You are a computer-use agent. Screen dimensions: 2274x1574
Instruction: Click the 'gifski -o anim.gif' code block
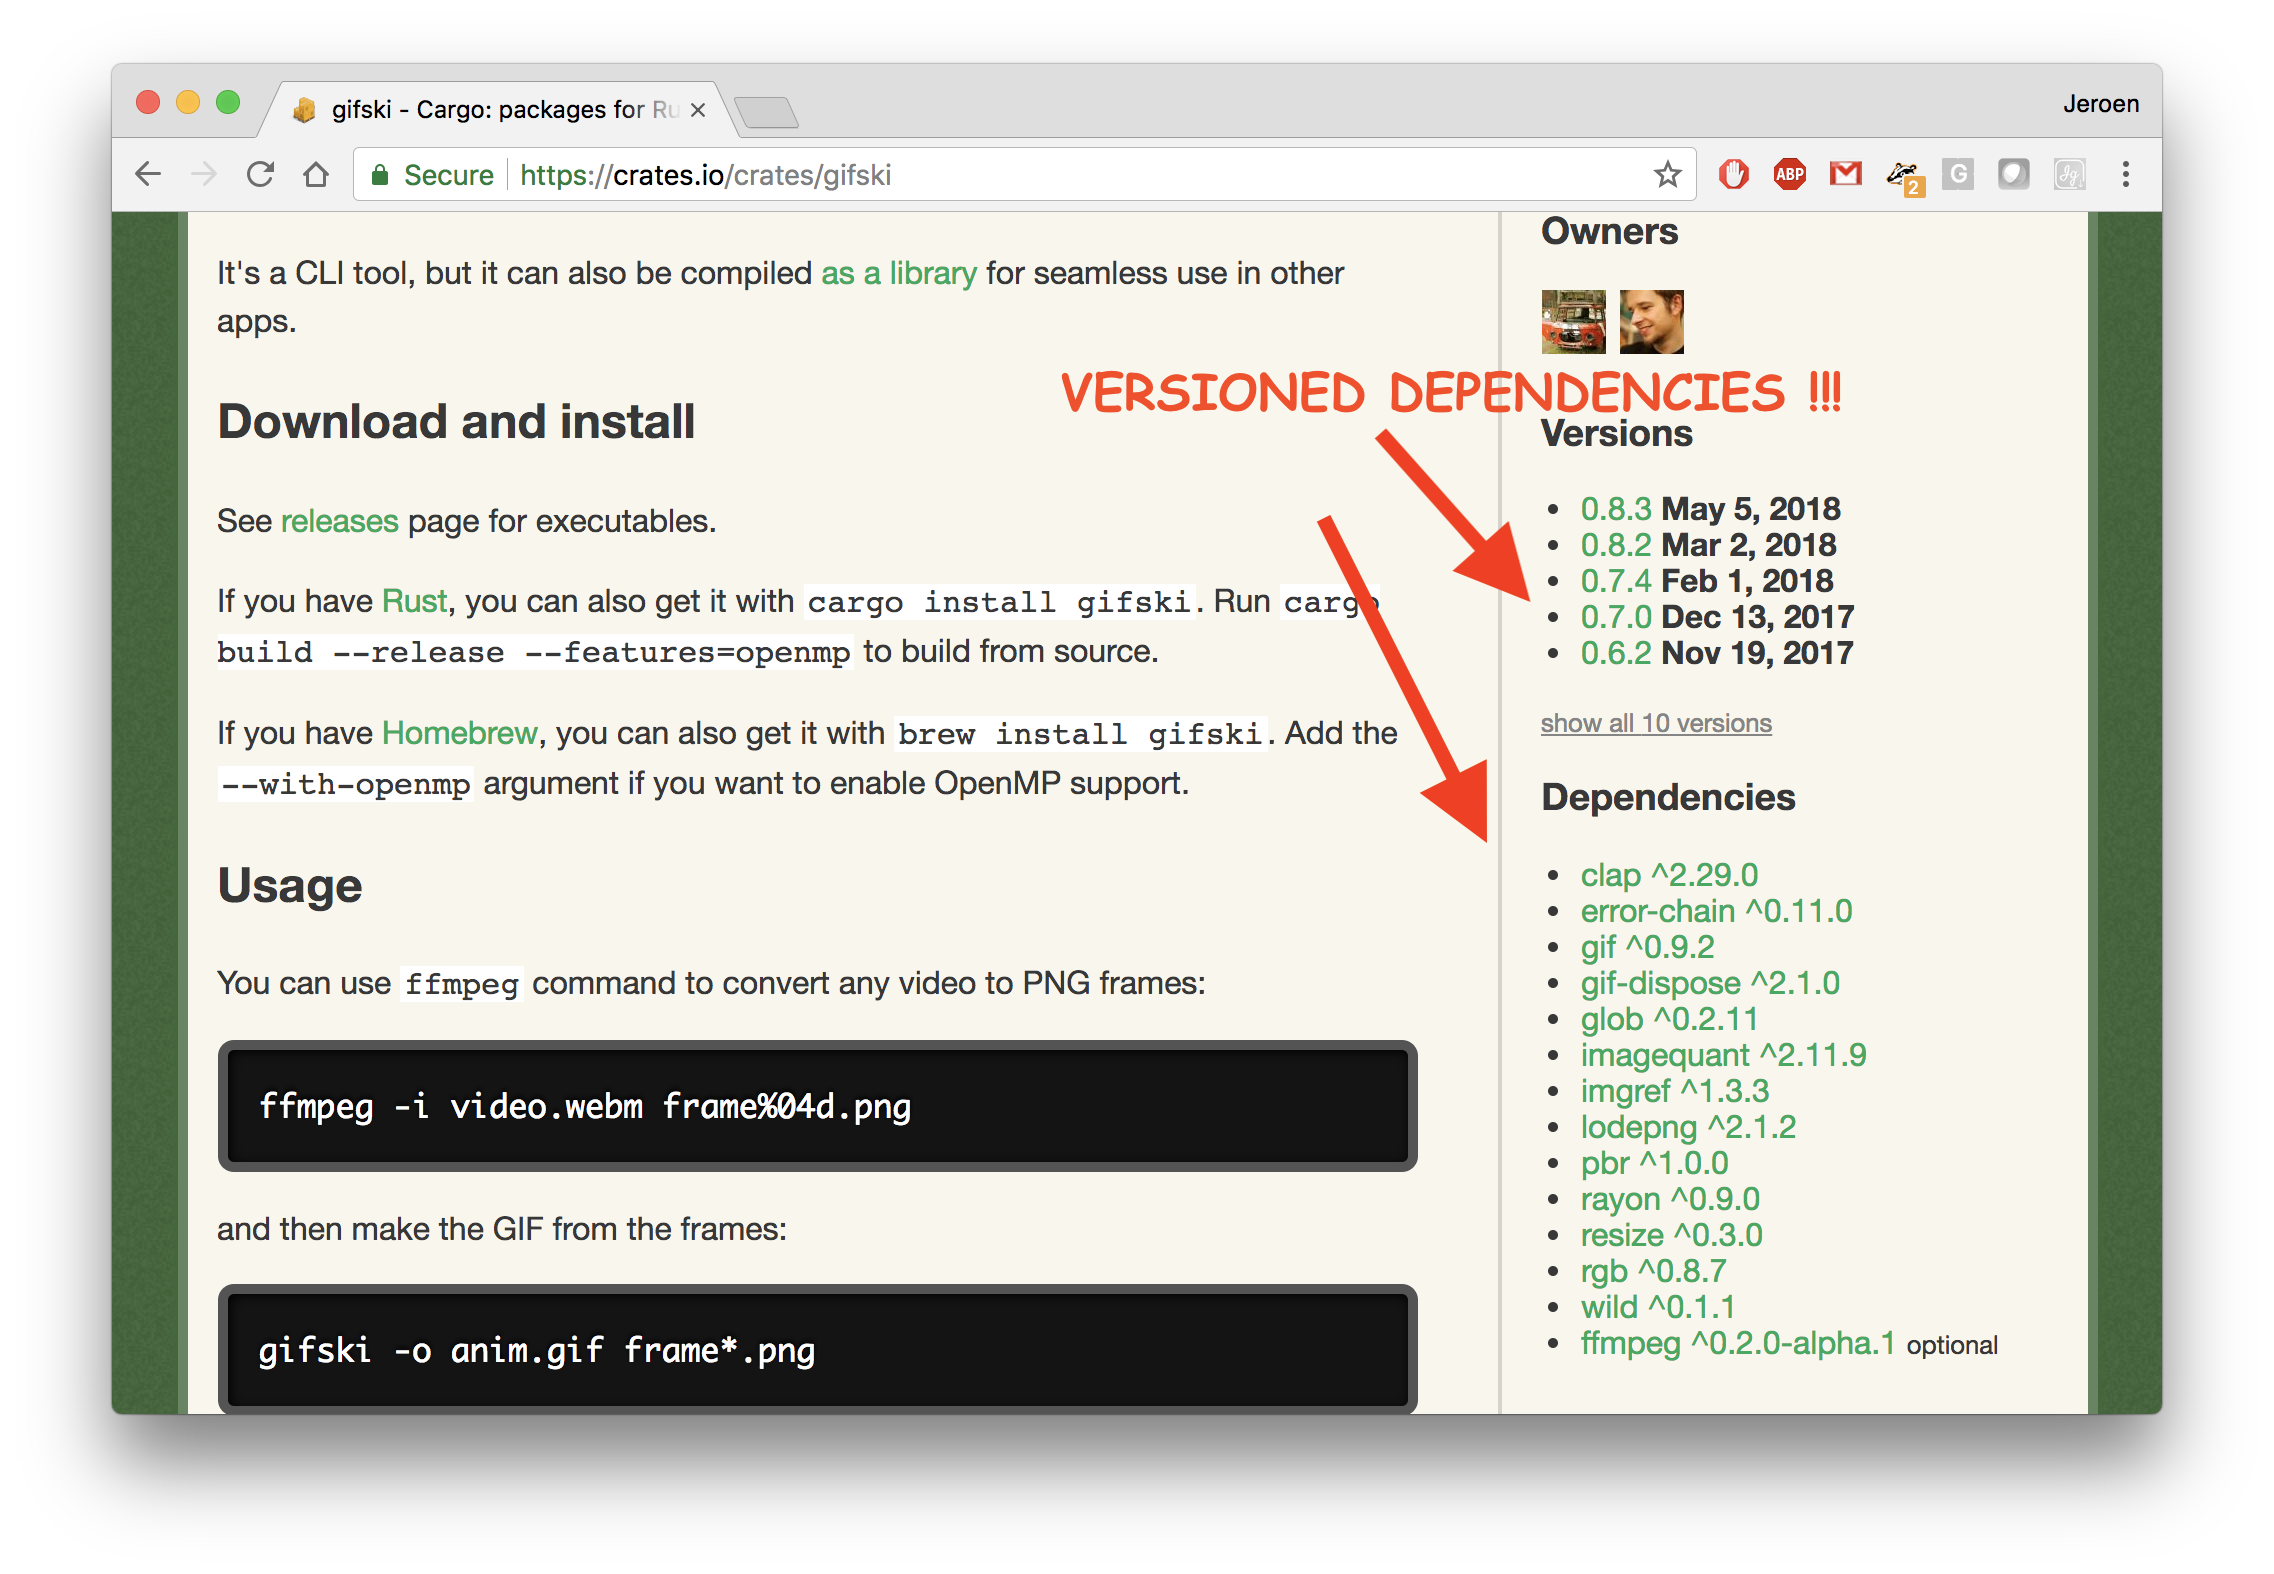[x=817, y=1349]
